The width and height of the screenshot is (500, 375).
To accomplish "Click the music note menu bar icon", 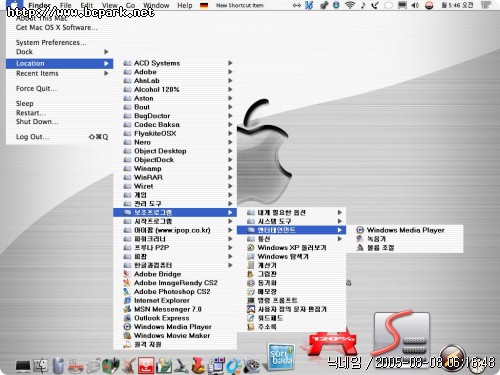I will point(363,5).
